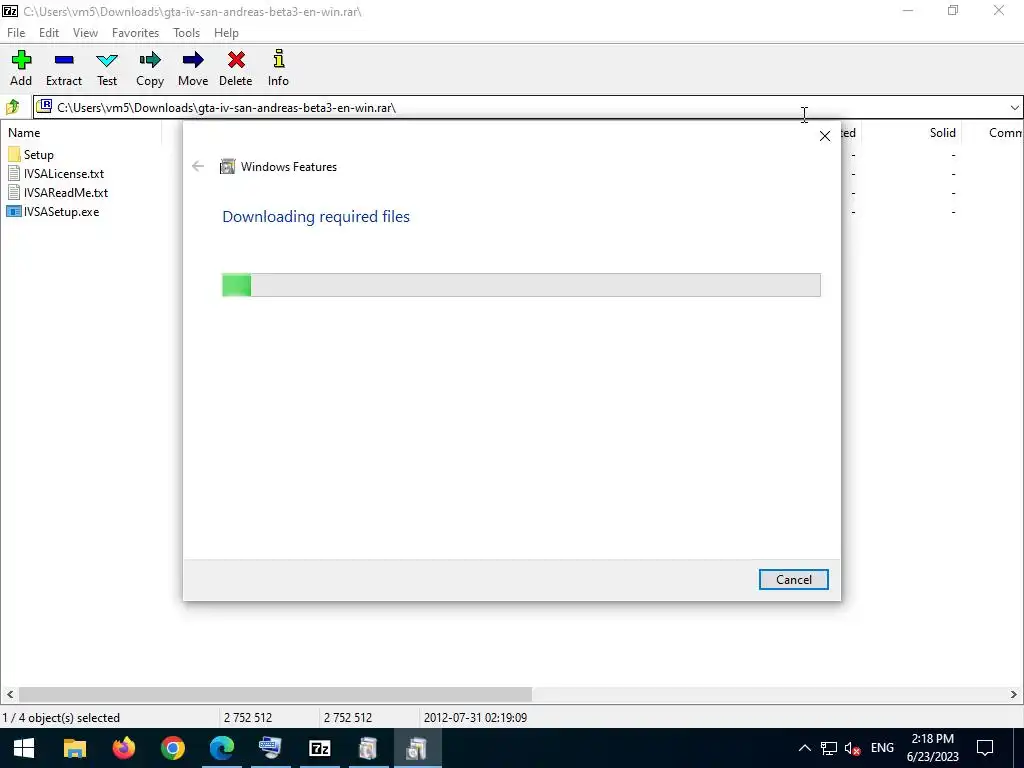Open the Edit menu
The height and width of the screenshot is (768, 1024).
(48, 33)
